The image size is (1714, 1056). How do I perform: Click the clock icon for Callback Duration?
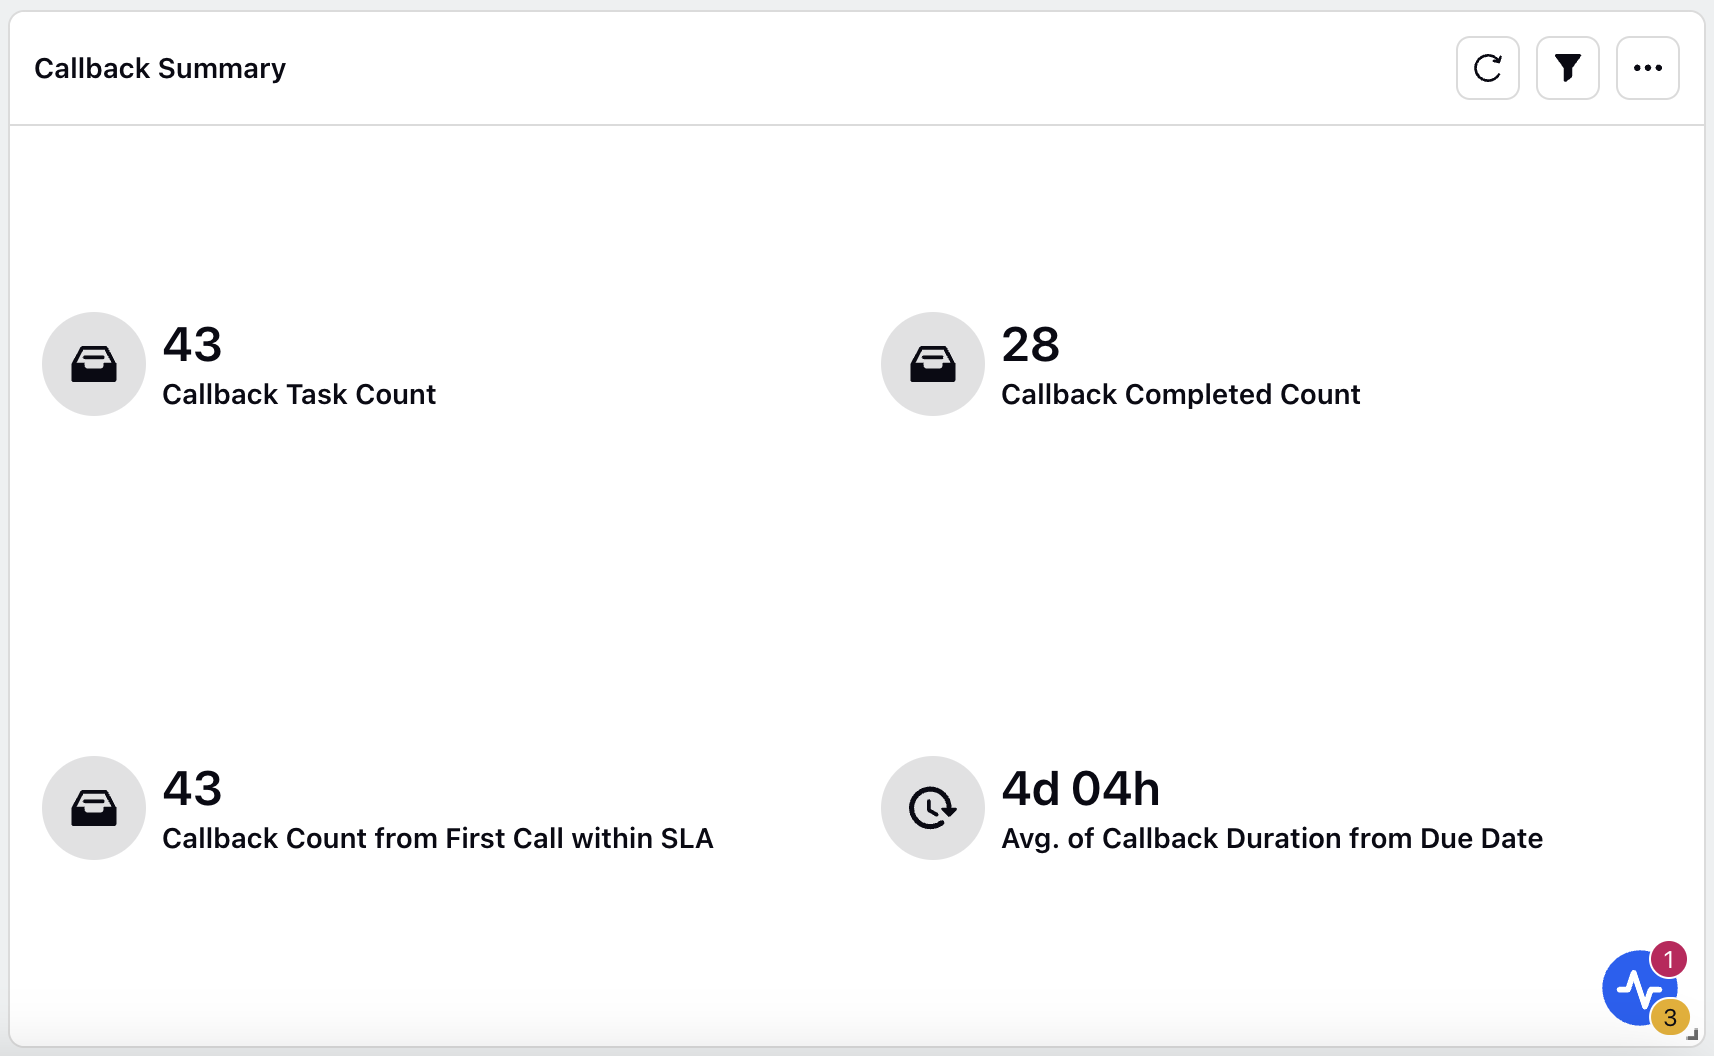[932, 808]
